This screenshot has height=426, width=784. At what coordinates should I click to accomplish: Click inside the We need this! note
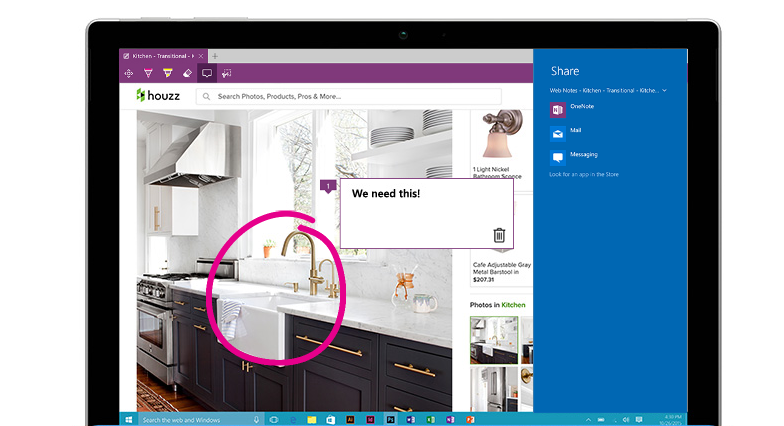click(x=426, y=214)
